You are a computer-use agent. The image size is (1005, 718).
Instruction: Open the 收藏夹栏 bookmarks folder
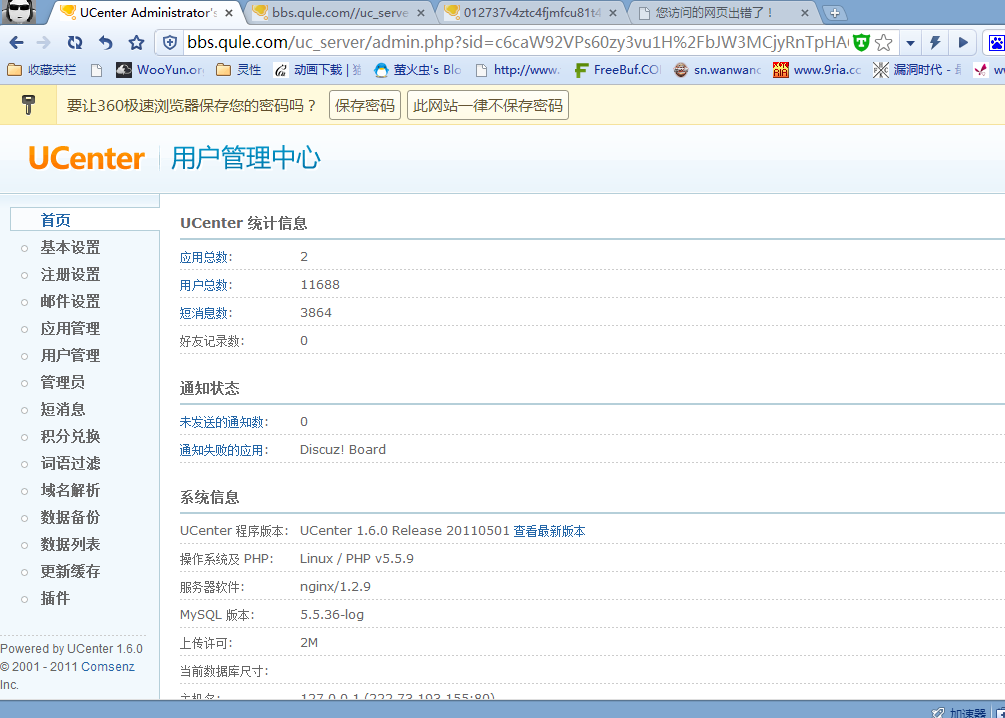[41, 70]
